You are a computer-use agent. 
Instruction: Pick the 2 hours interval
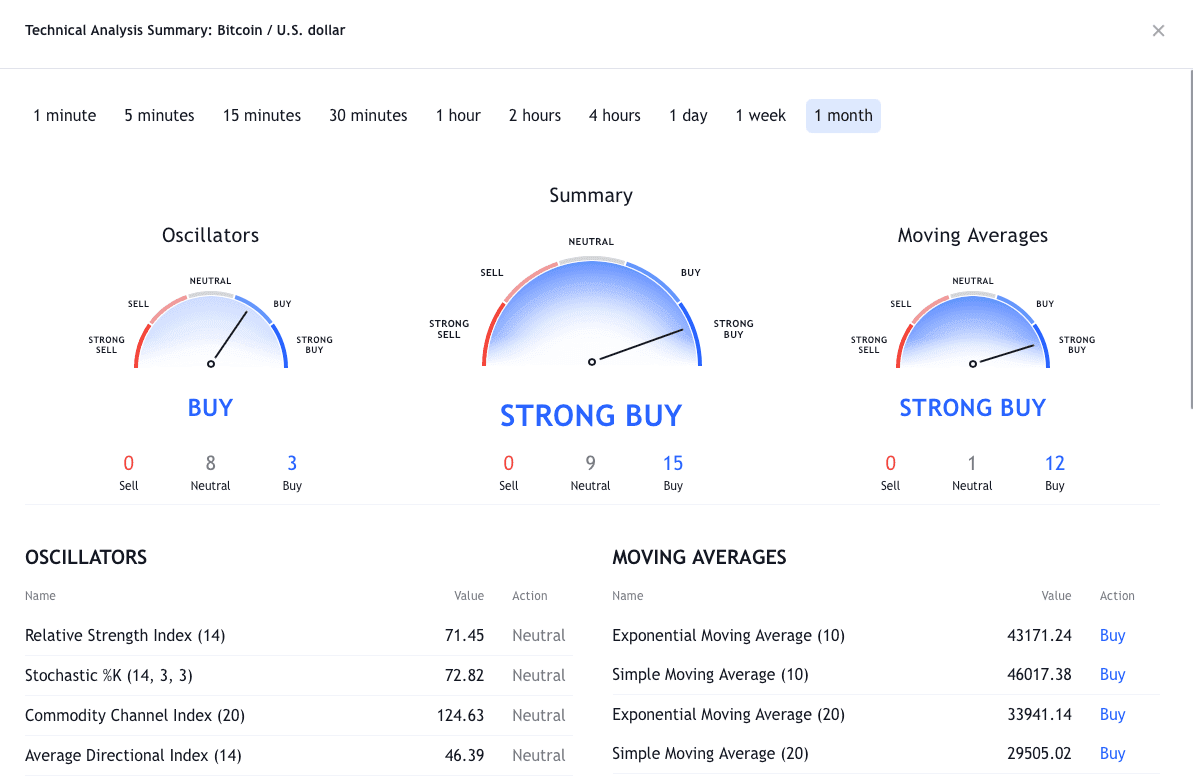click(x=535, y=116)
